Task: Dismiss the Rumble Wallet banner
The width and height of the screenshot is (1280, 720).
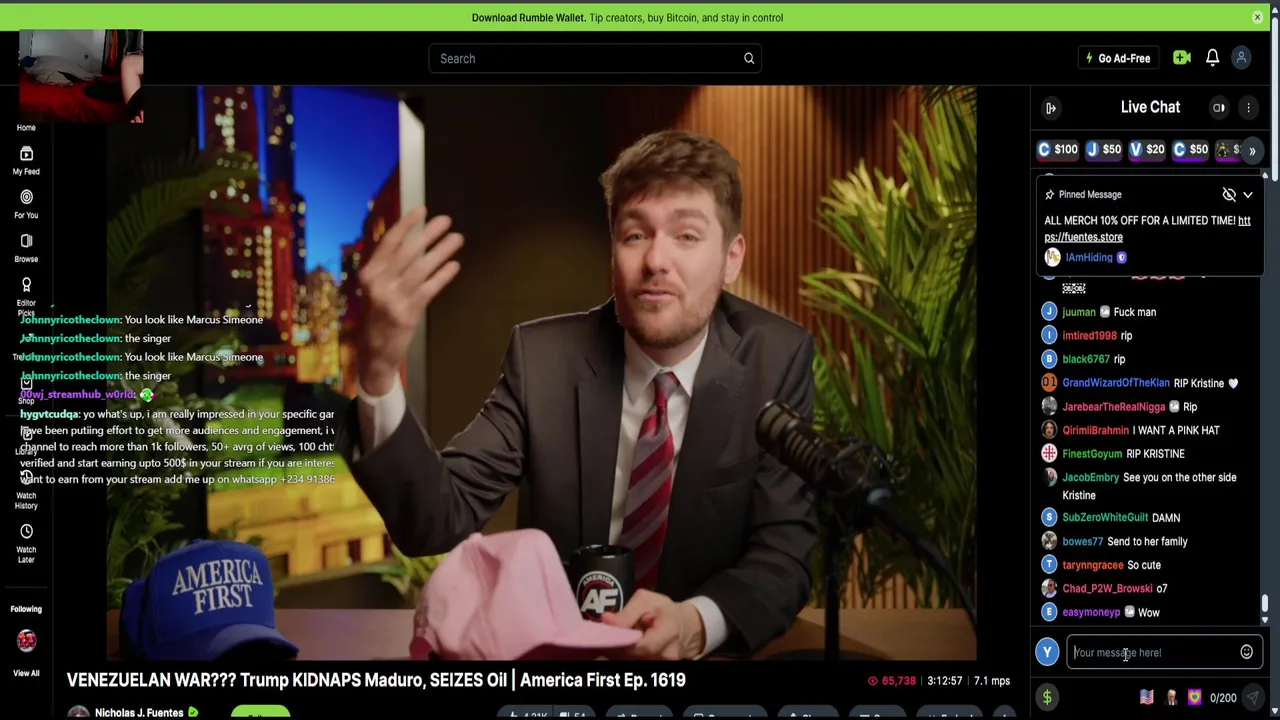Action: point(1257,17)
